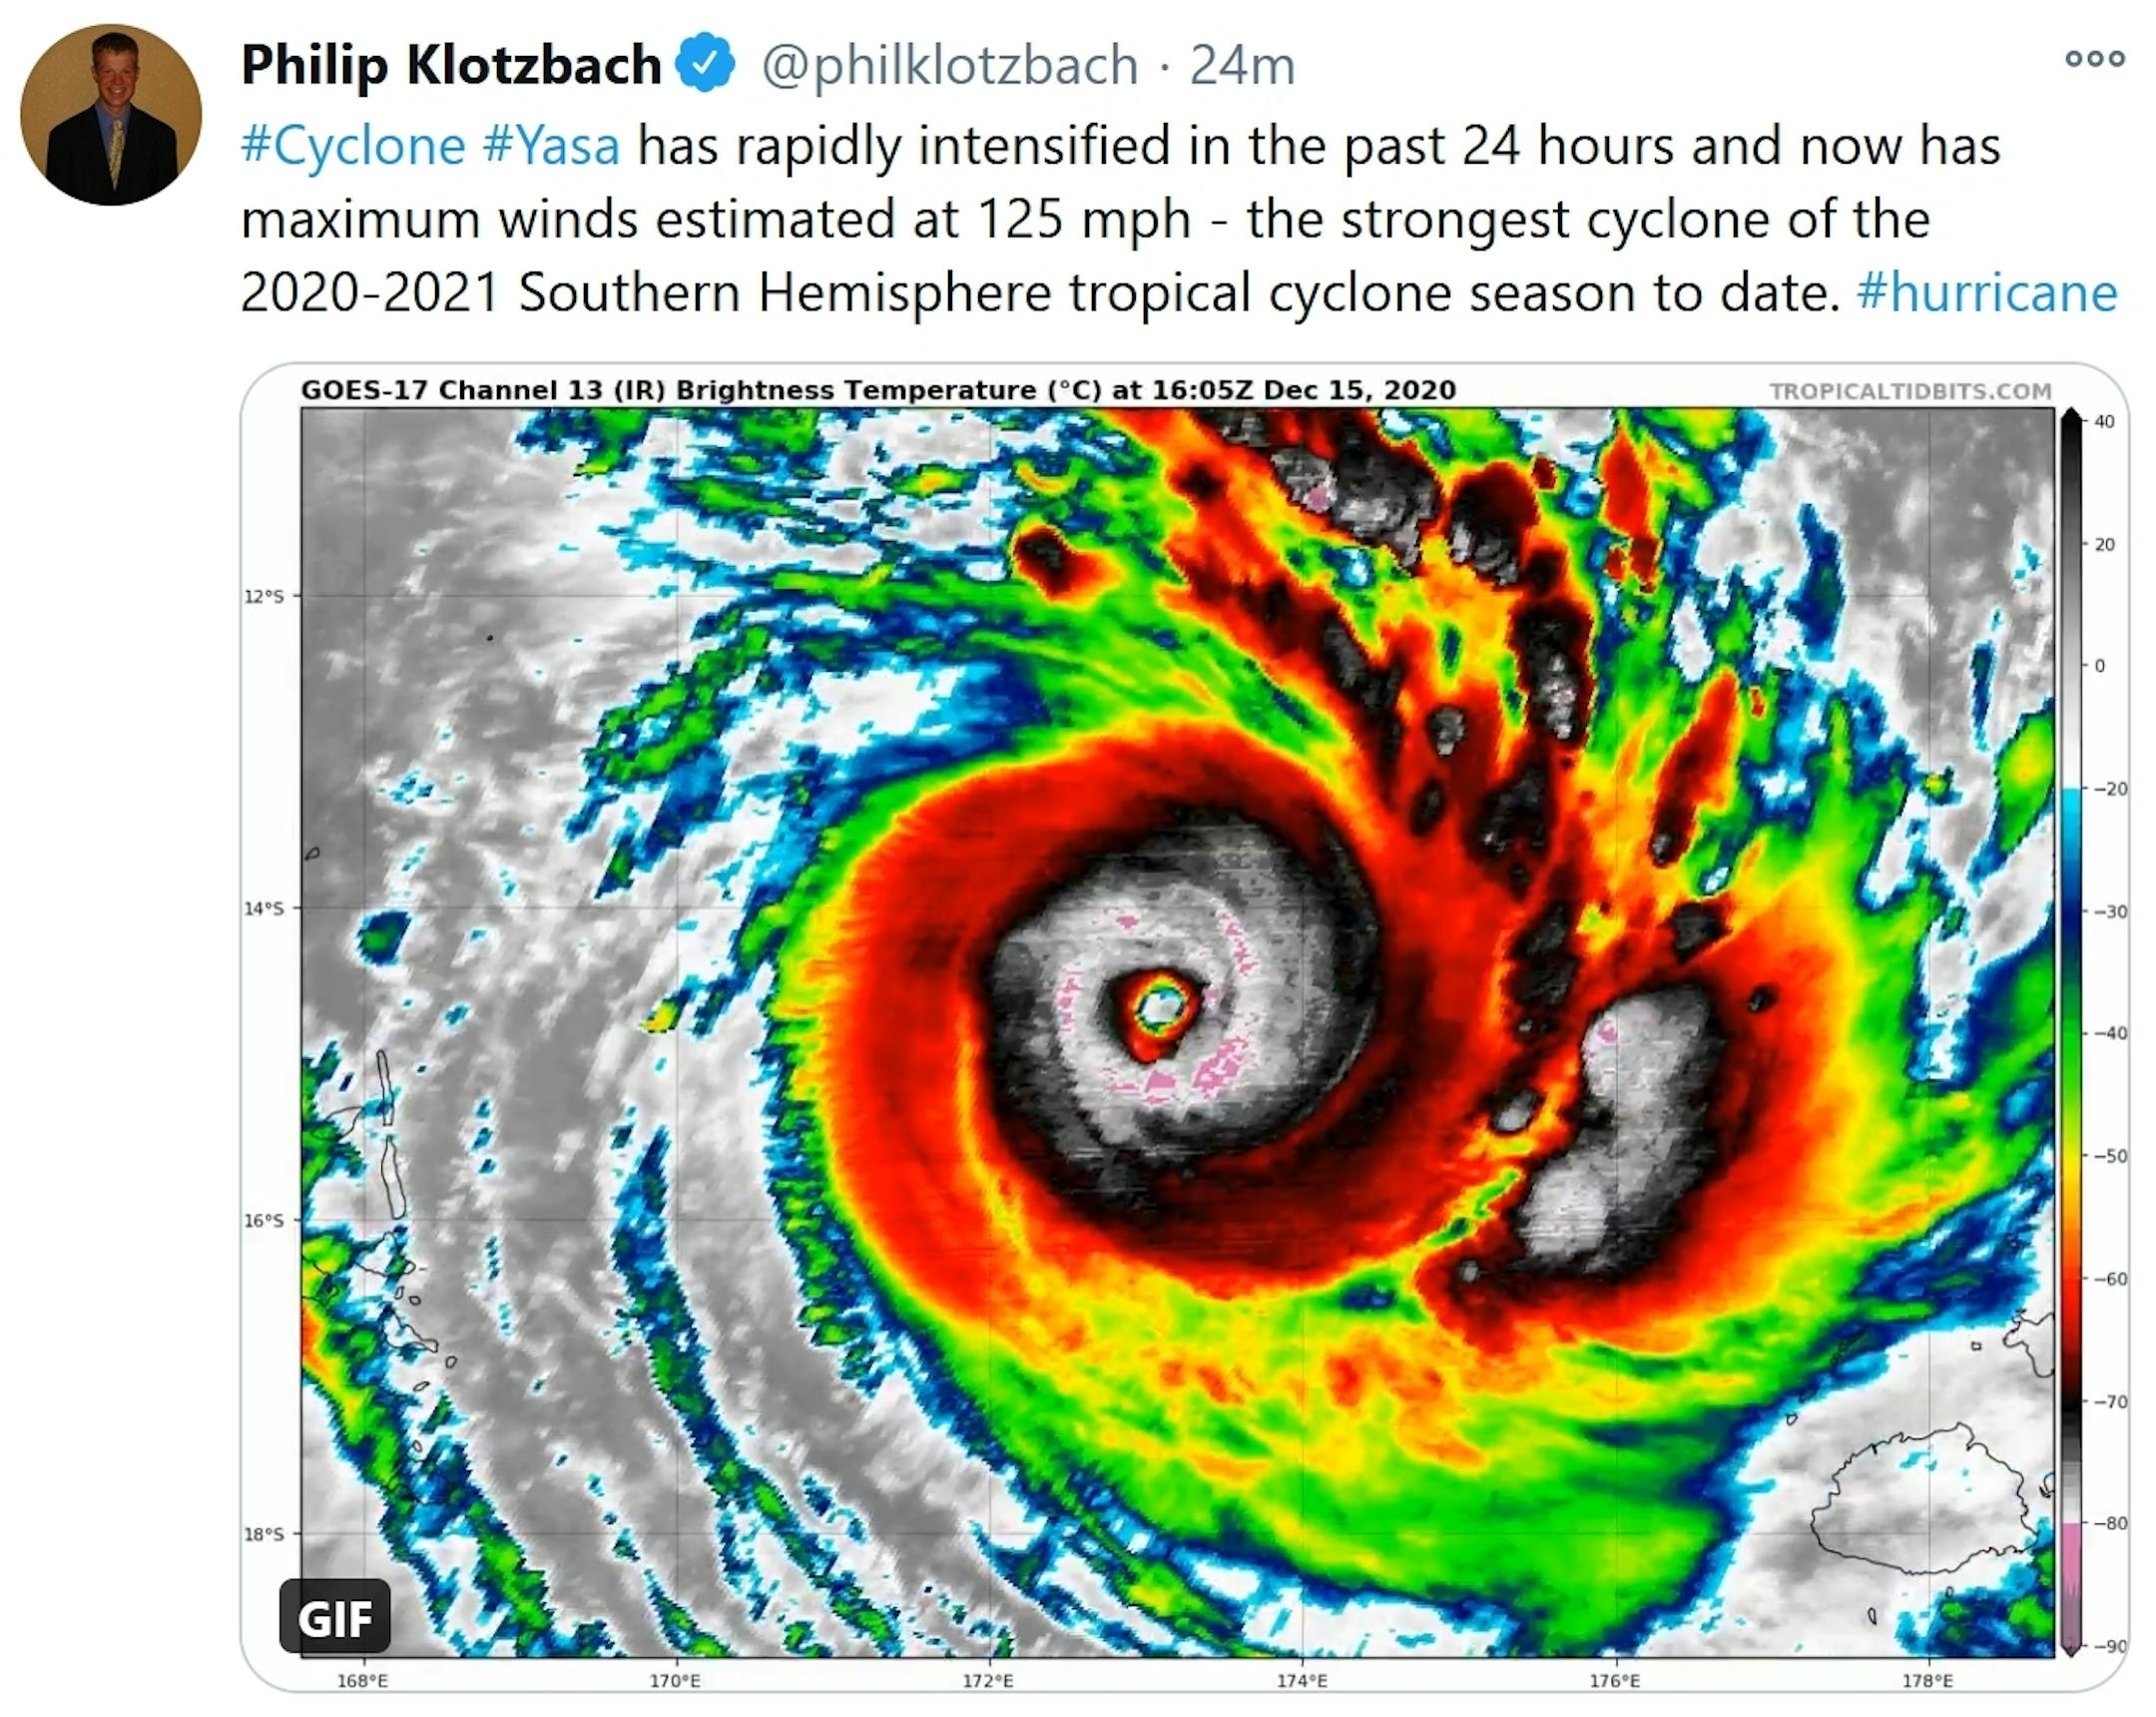This screenshot has height=1717, width=2156.
Task: Click the 14°S latitude axis label
Action: tap(264, 909)
